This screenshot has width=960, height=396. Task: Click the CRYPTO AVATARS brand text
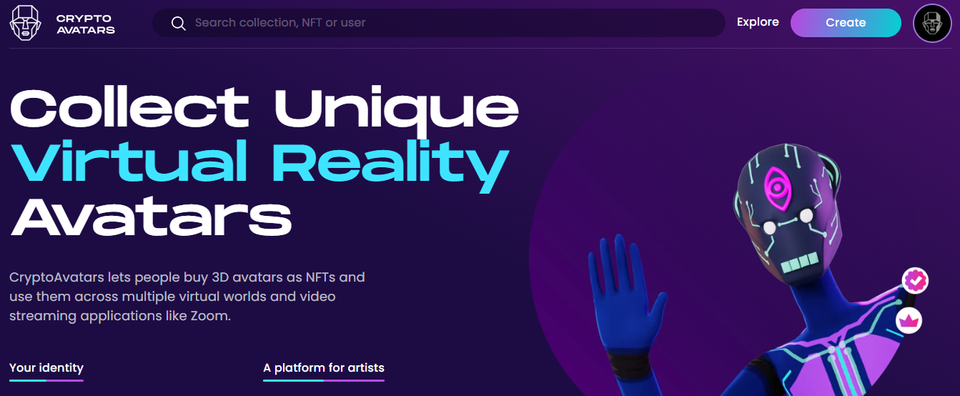[85, 24]
